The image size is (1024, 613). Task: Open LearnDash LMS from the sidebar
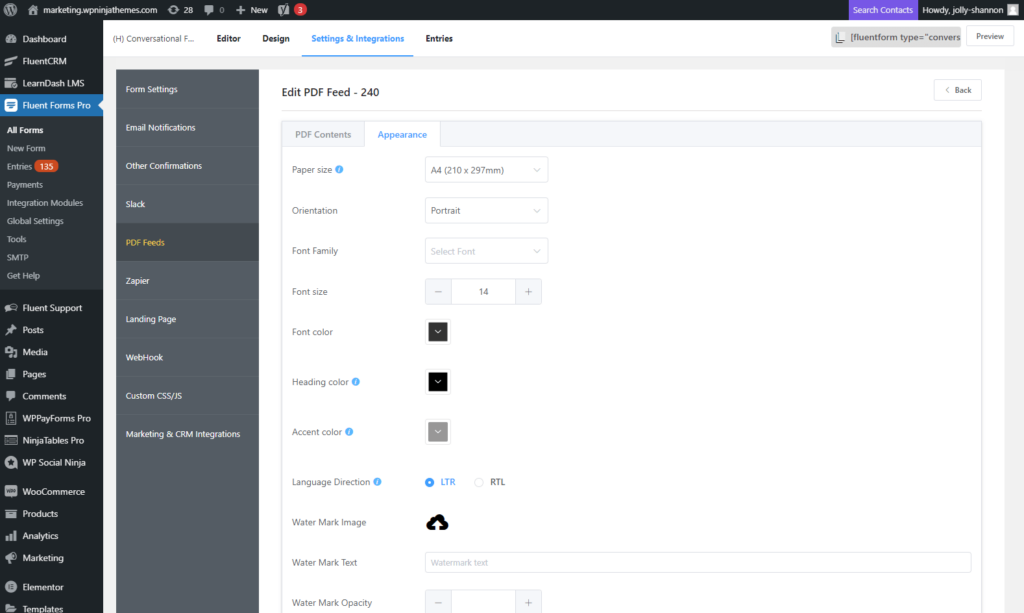pos(52,82)
